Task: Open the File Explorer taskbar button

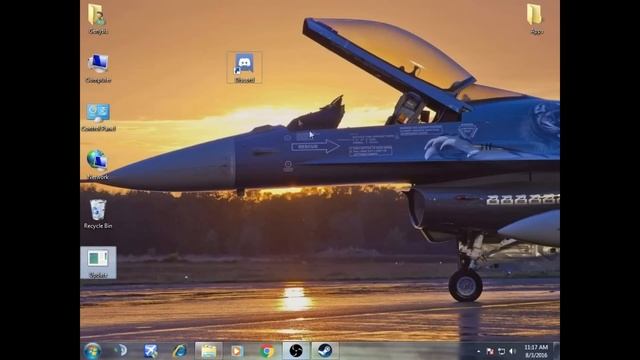Action: [x=209, y=351]
